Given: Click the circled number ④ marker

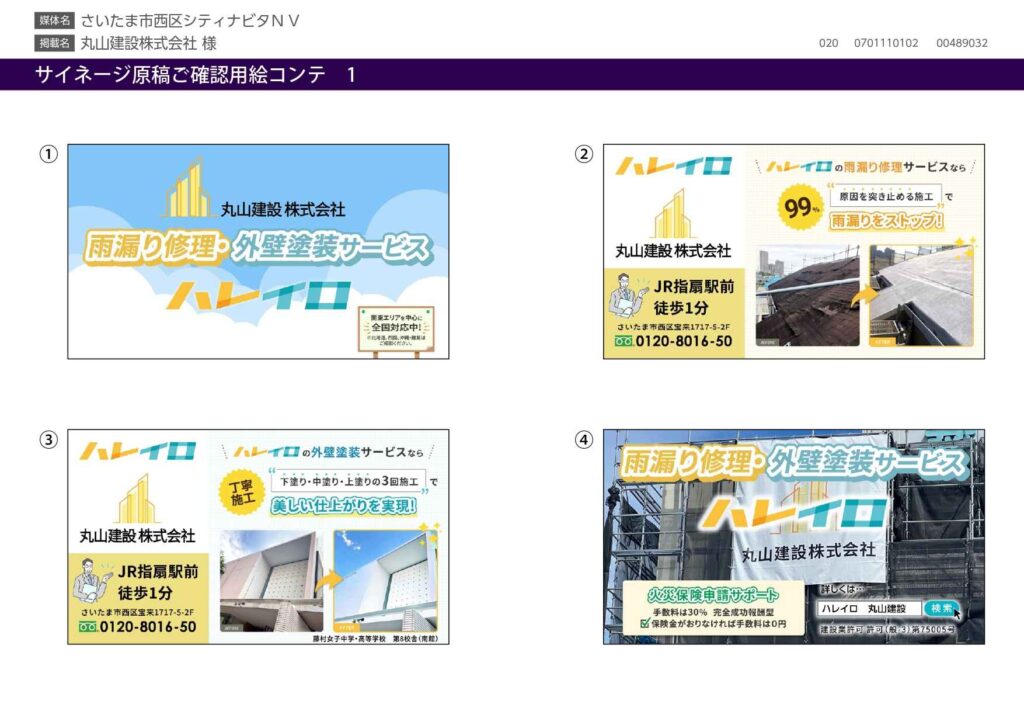Looking at the screenshot, I should click(583, 439).
